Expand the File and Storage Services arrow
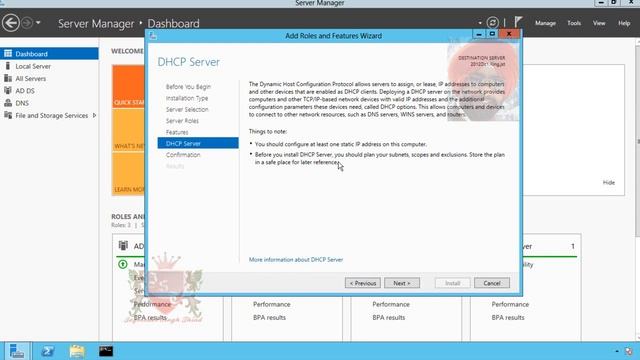The width and height of the screenshot is (640, 360). point(94,116)
